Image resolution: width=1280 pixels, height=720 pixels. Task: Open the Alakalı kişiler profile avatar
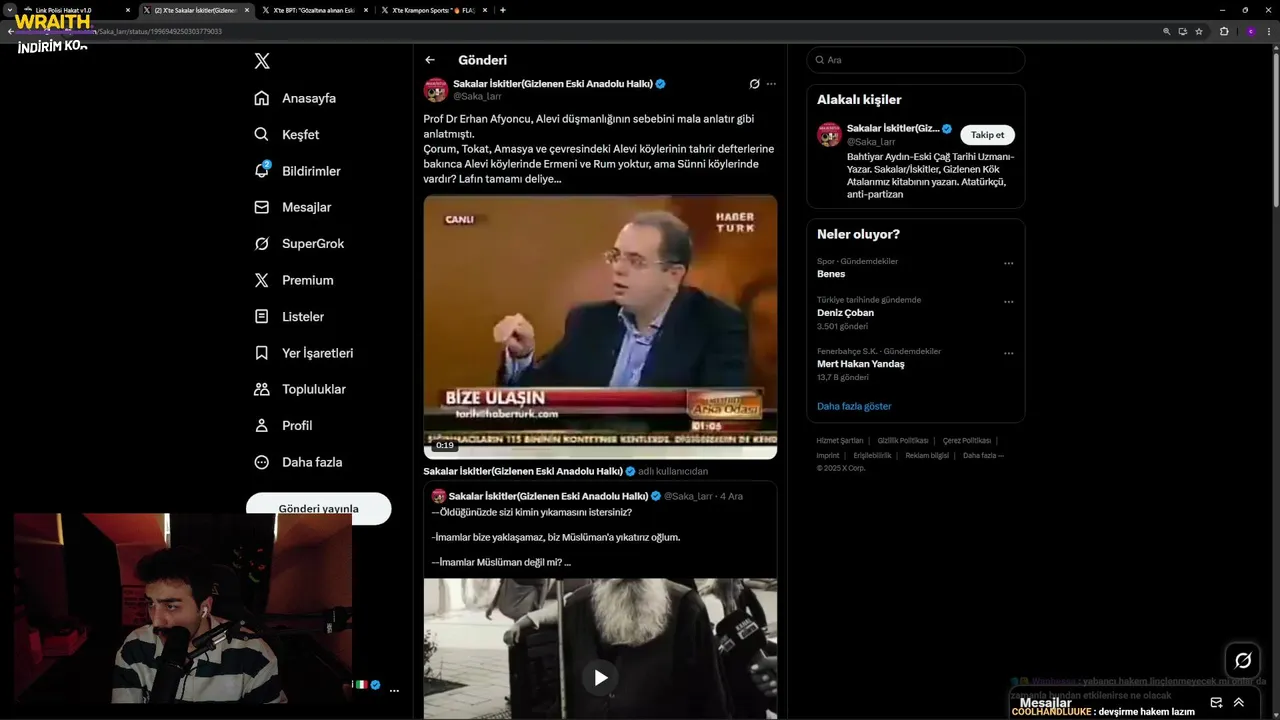point(829,135)
